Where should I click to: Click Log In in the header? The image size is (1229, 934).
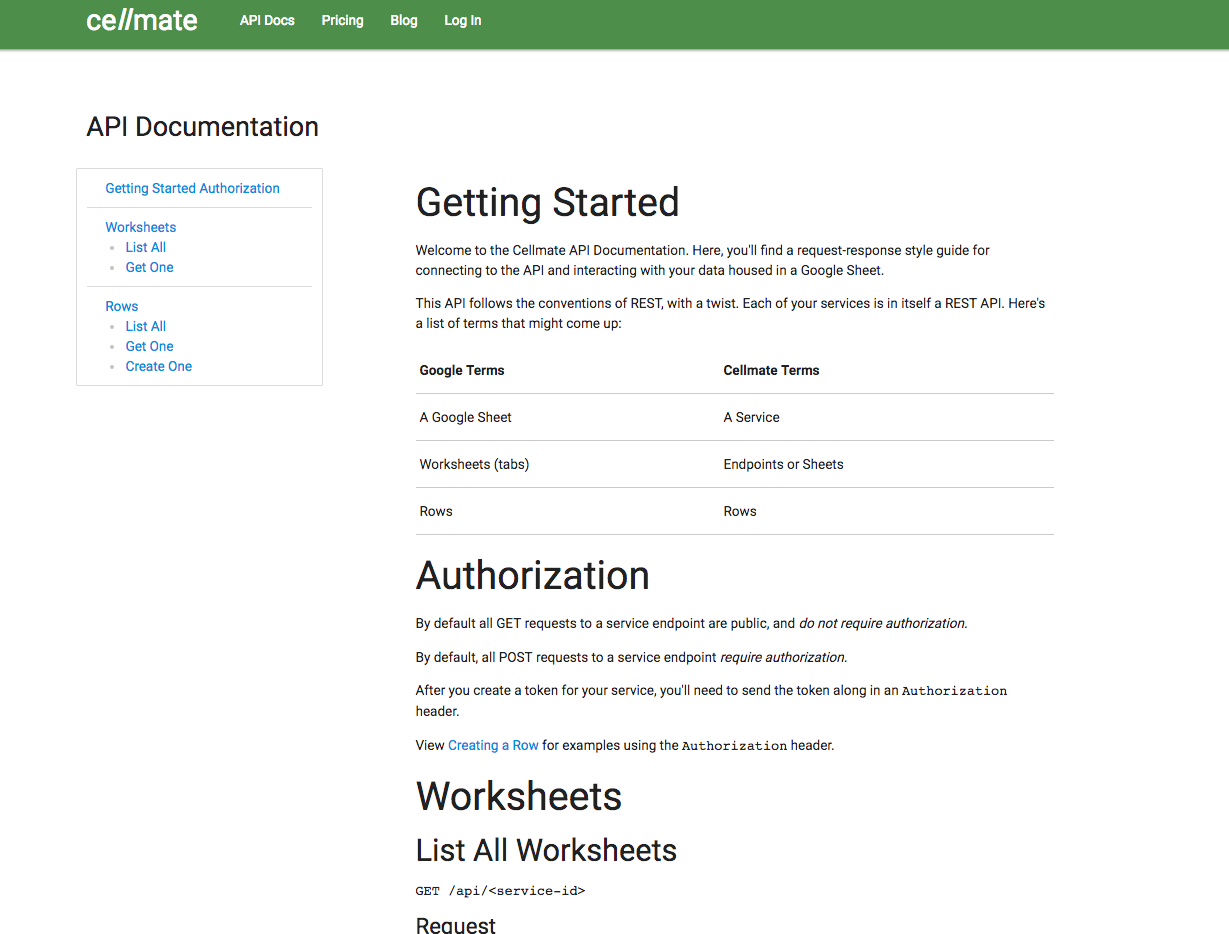462,20
